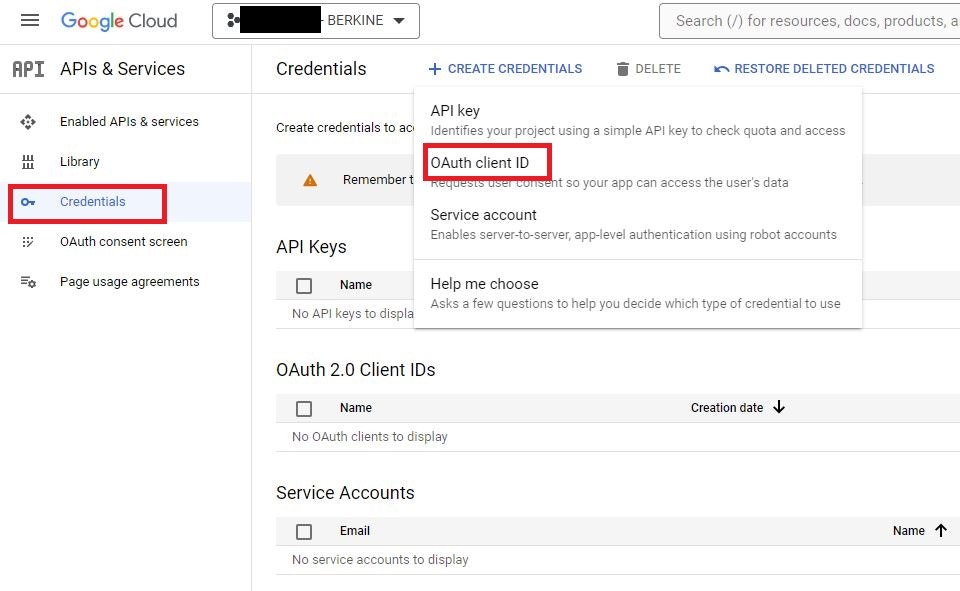Click the DELETE button label
The width and height of the screenshot is (960, 591).
click(658, 69)
